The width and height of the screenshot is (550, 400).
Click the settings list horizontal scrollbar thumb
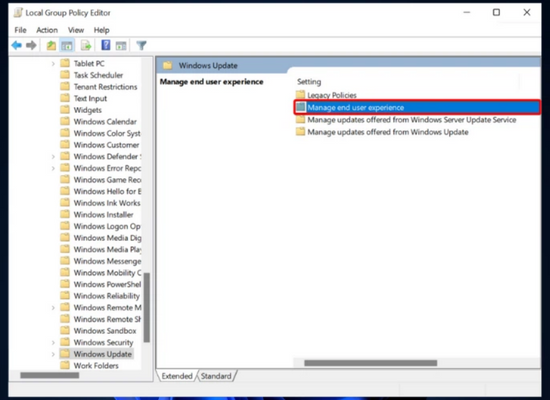[370, 363]
